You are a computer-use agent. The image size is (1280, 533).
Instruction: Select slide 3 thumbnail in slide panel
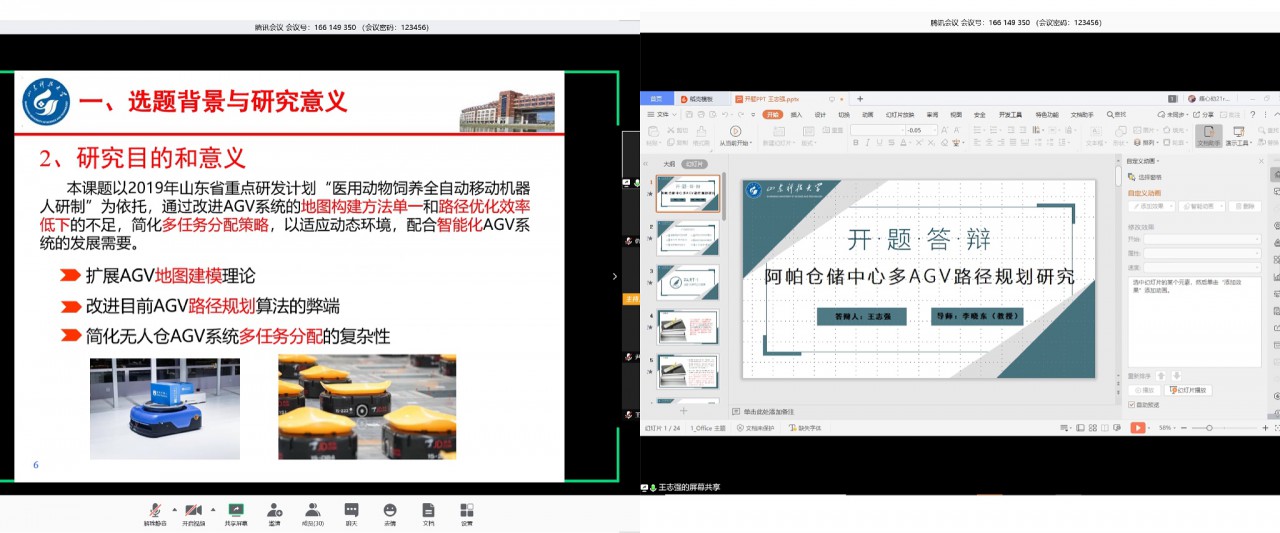[687, 283]
